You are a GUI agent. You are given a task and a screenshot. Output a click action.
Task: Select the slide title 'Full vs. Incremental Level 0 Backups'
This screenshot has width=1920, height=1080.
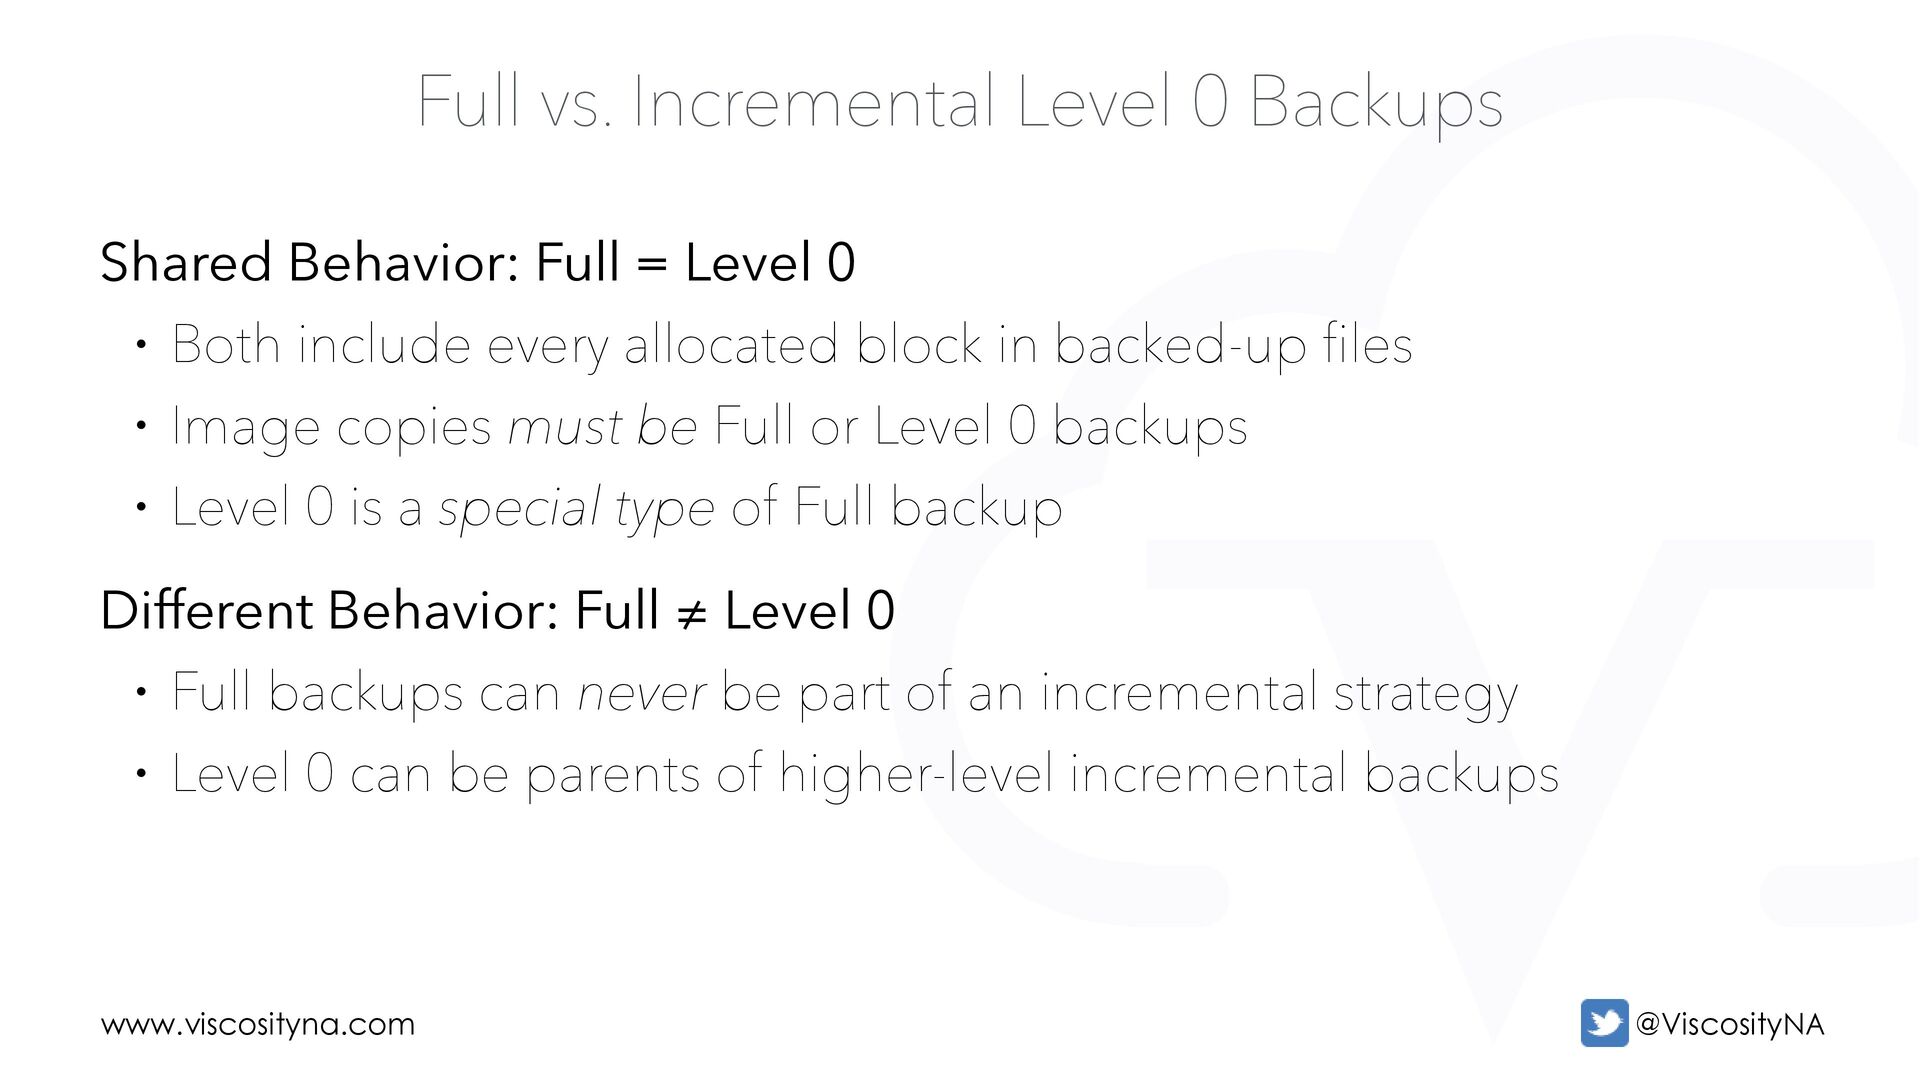959,102
